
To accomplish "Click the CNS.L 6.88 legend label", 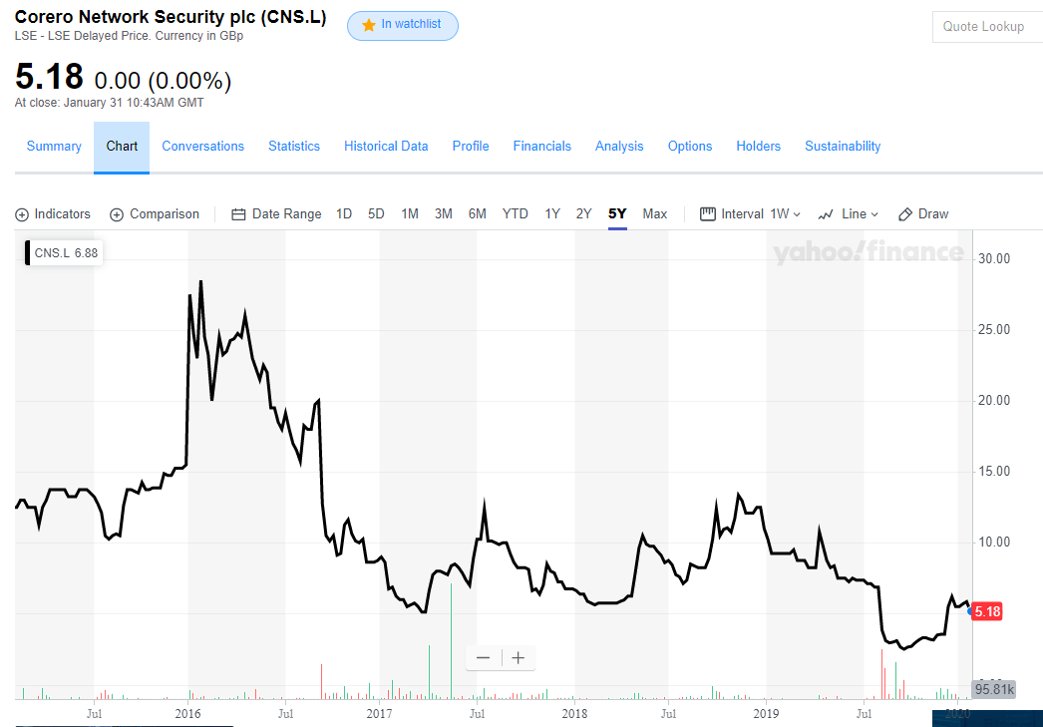I will [66, 253].
